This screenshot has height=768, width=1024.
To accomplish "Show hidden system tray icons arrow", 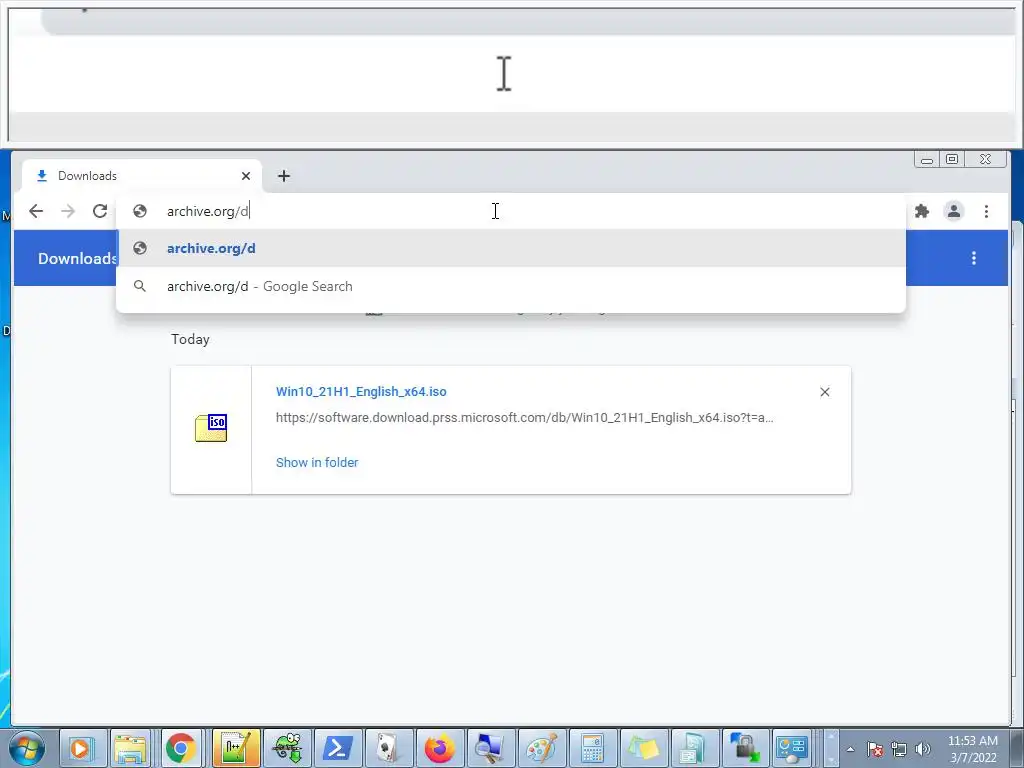I will coord(850,749).
